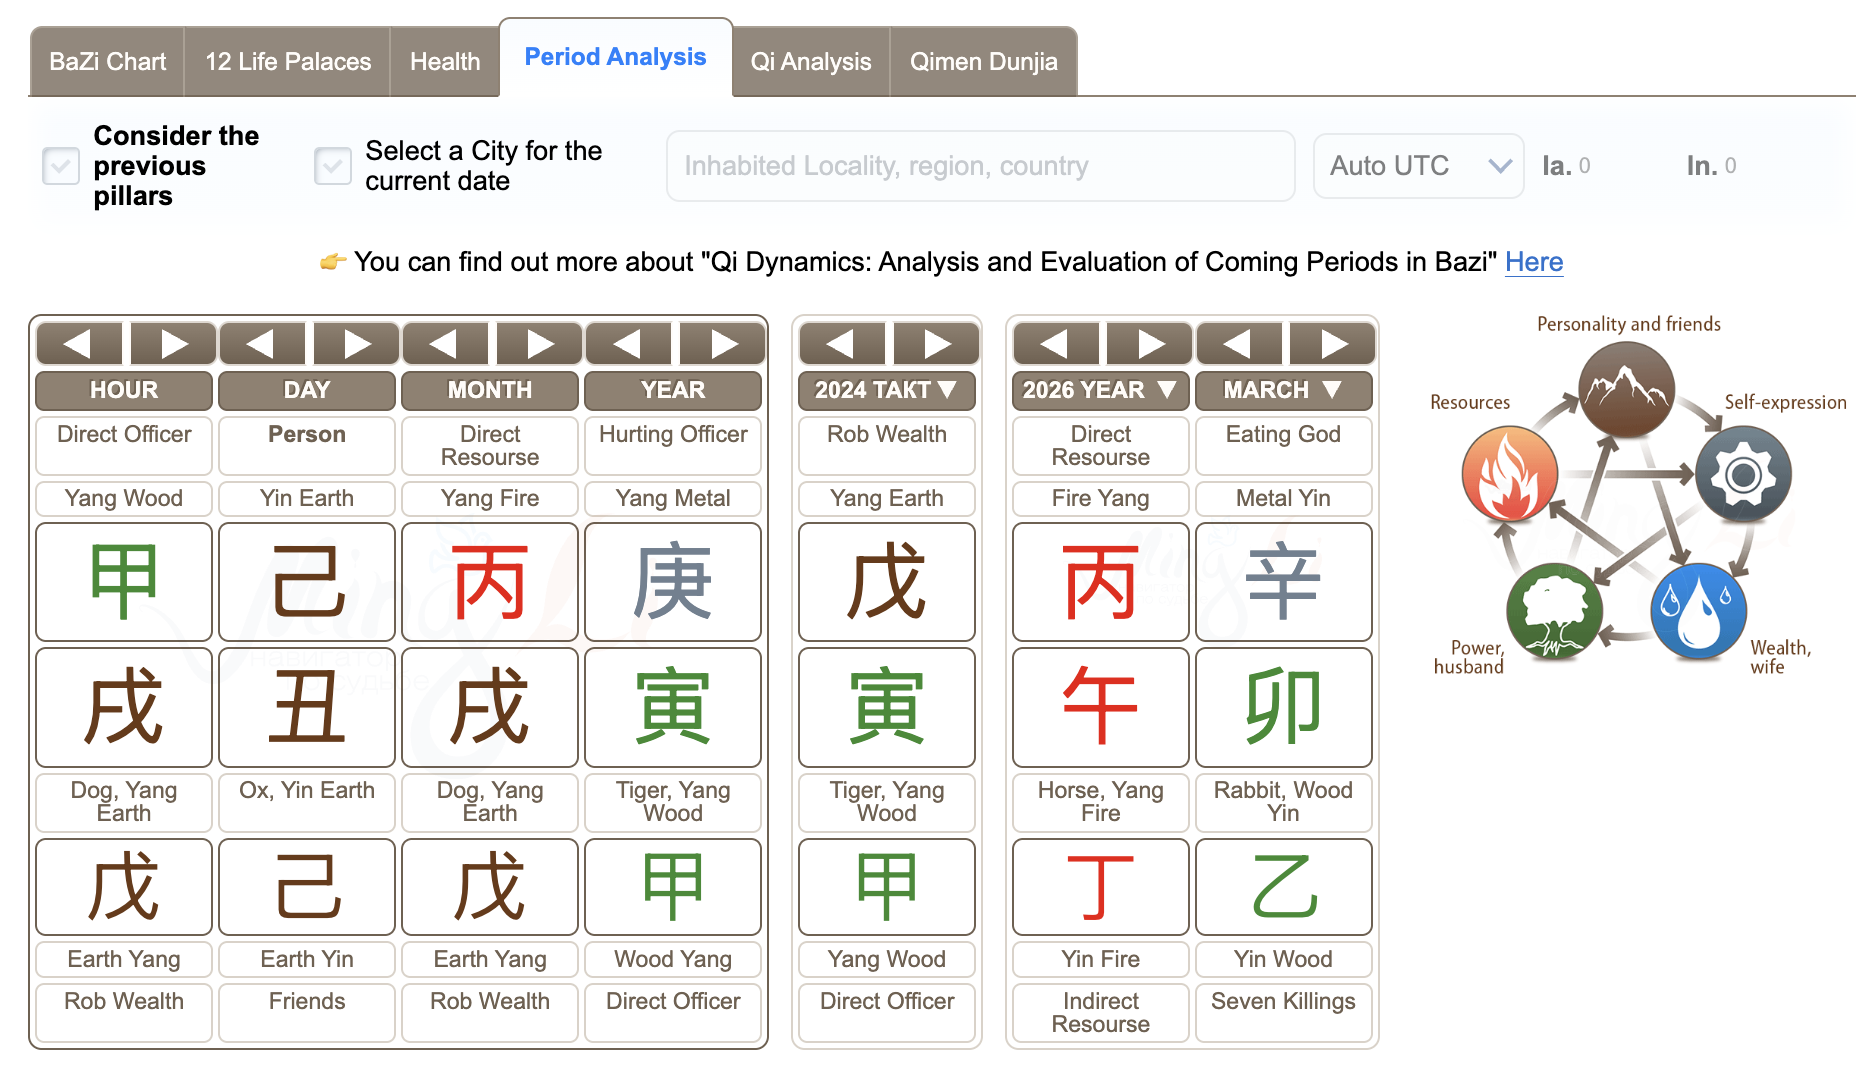Image resolution: width=1876 pixels, height=1072 pixels.
Task: Select the water droplets icon for Wealth, wife
Action: pyautogui.click(x=1697, y=610)
